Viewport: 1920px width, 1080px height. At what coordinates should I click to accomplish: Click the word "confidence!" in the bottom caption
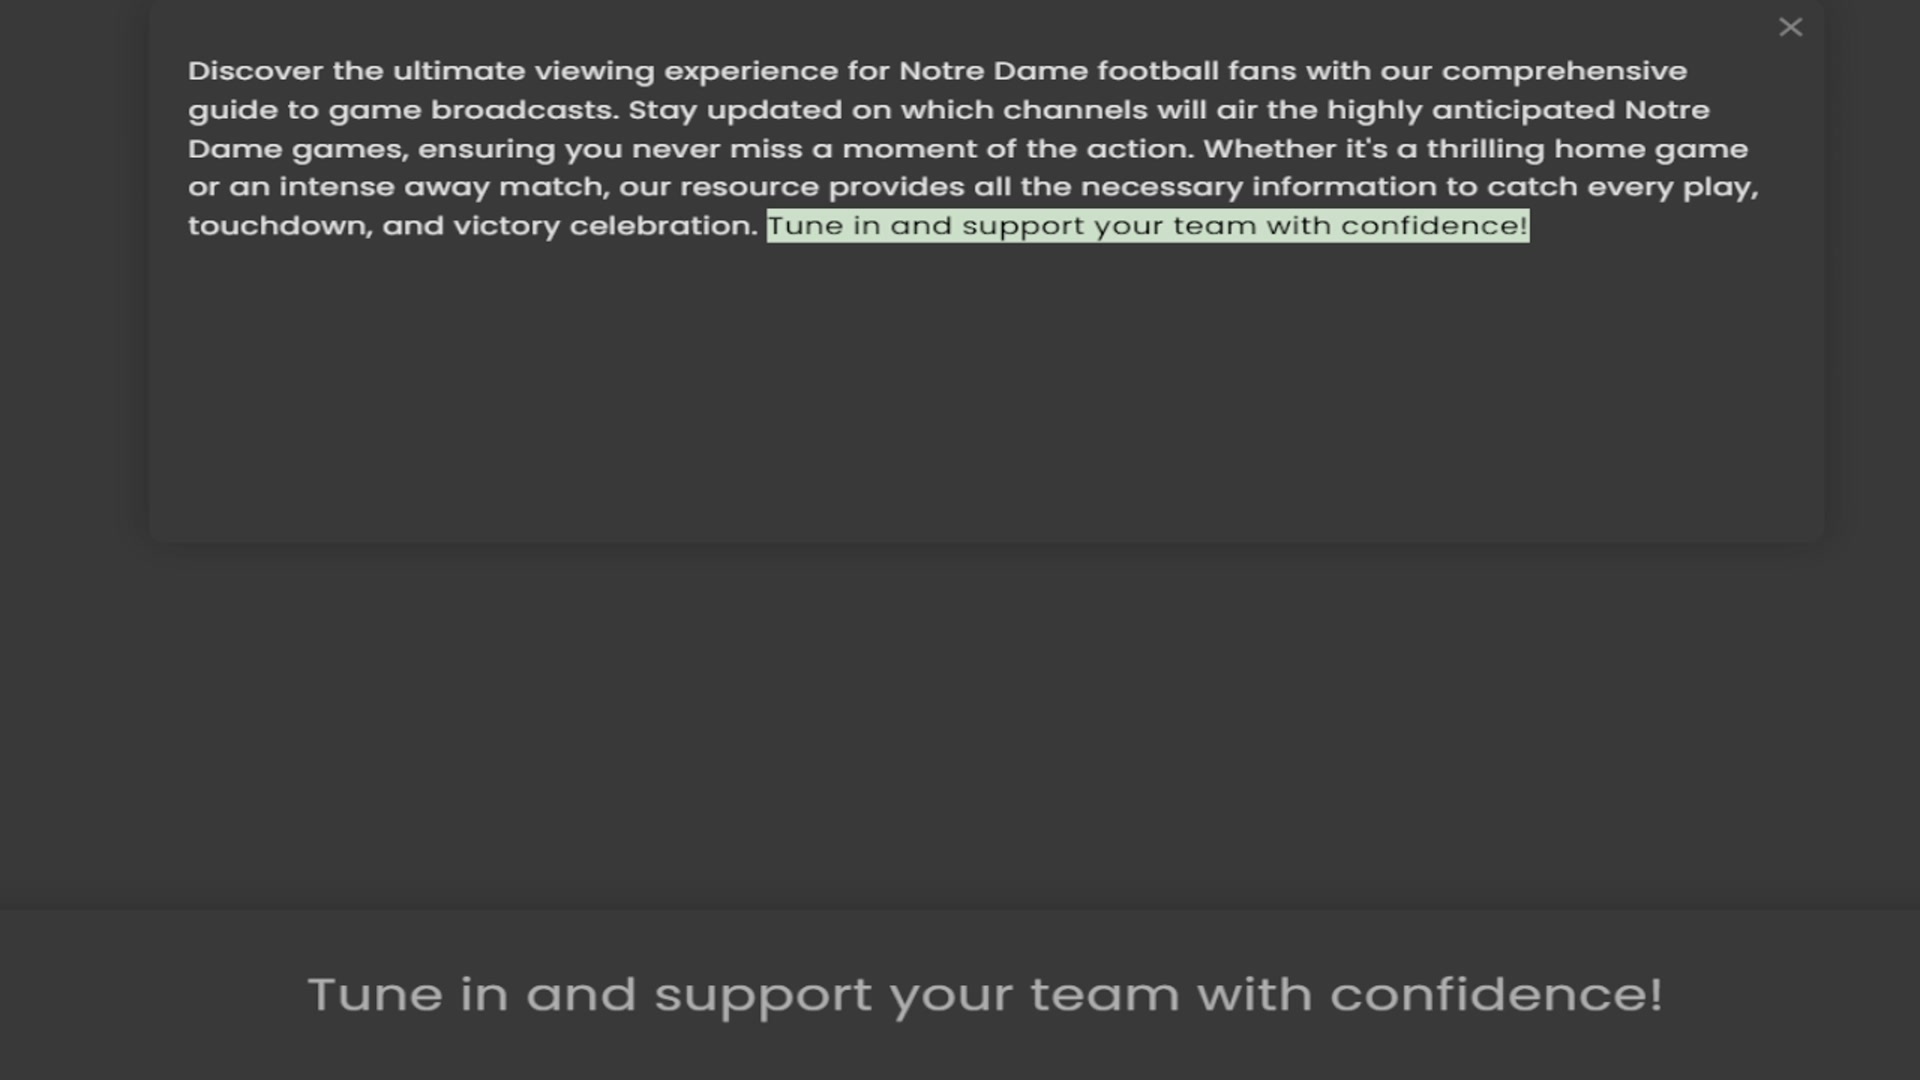pos(1496,994)
